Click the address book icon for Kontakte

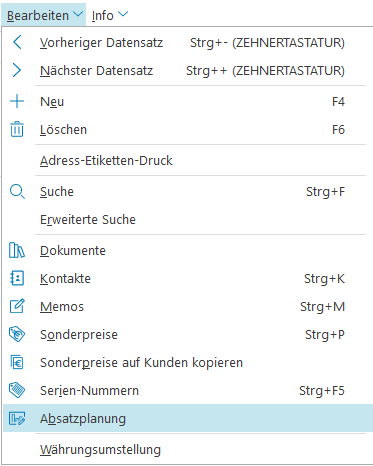point(17,278)
